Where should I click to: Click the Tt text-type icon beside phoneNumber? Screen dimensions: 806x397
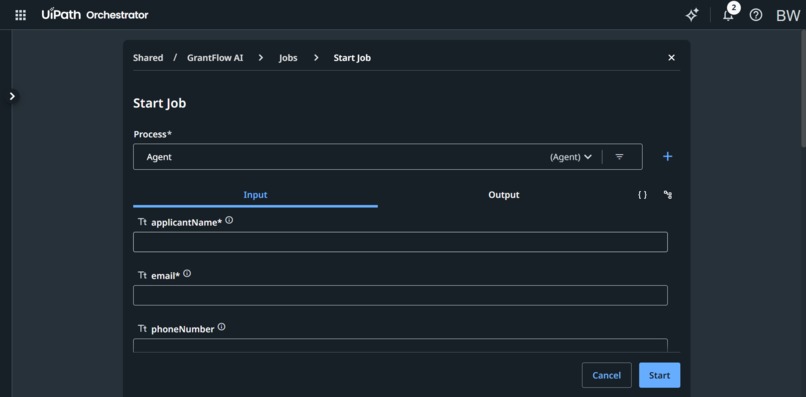(x=142, y=329)
